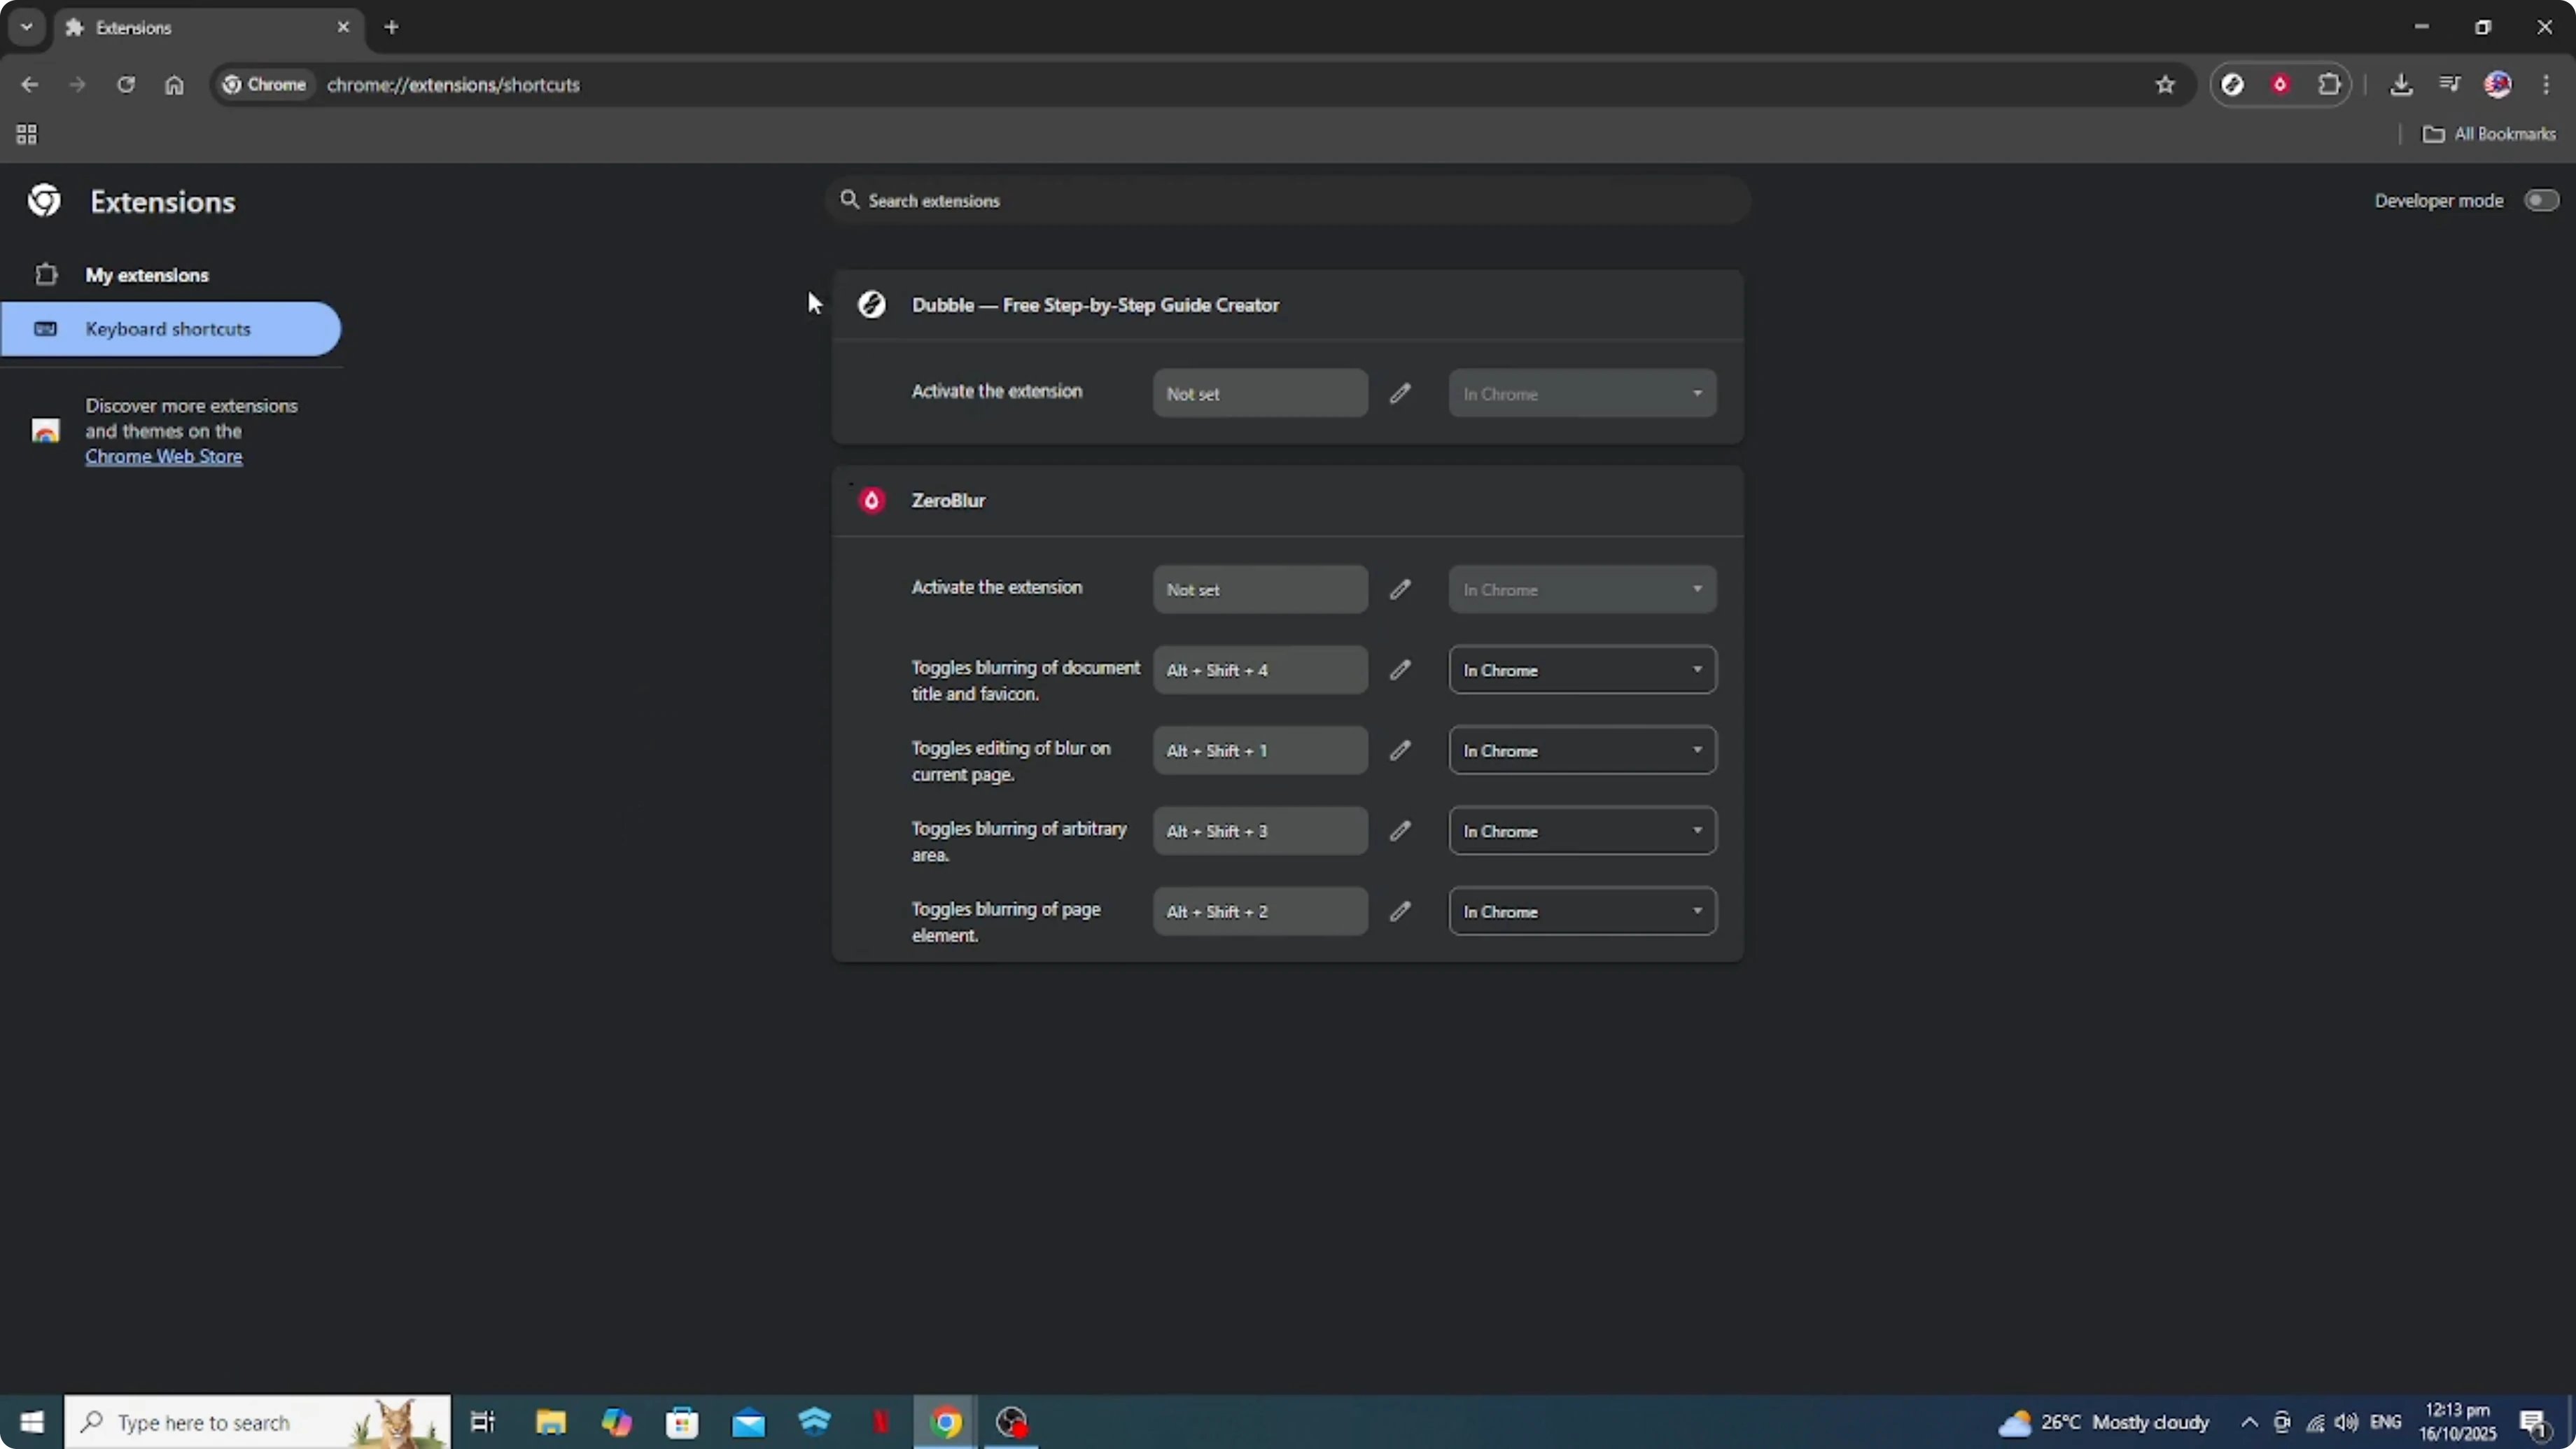Click the Alt + Shift + 2 shortcut field

[x=1260, y=911]
